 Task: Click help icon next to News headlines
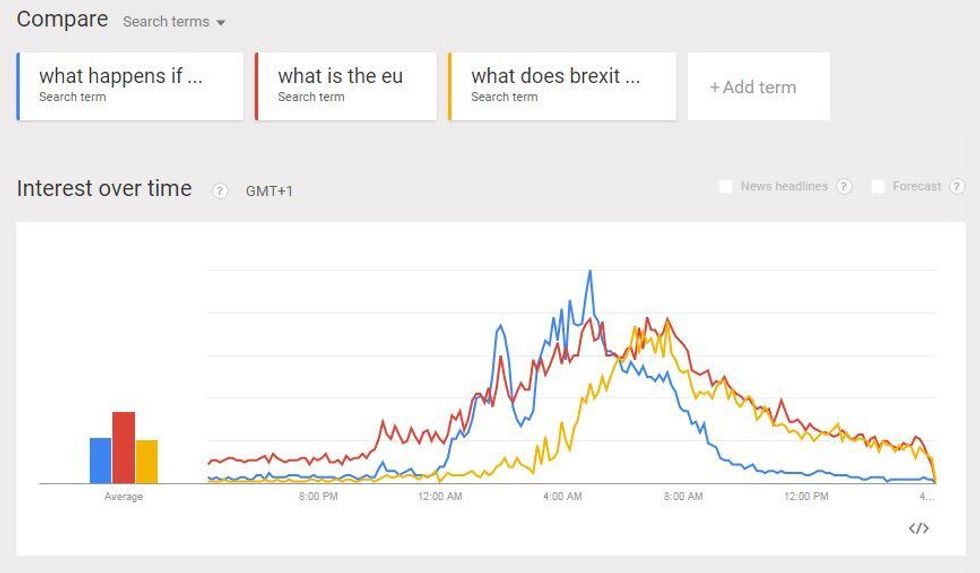[844, 186]
